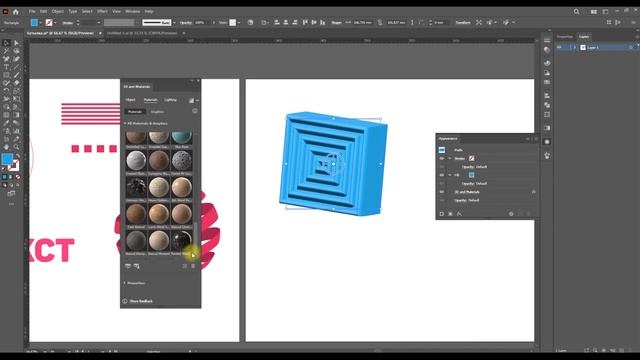The height and width of the screenshot is (360, 640).
Task: Click the Opacity value field in the control bar
Action: pyautogui.click(x=200, y=23)
